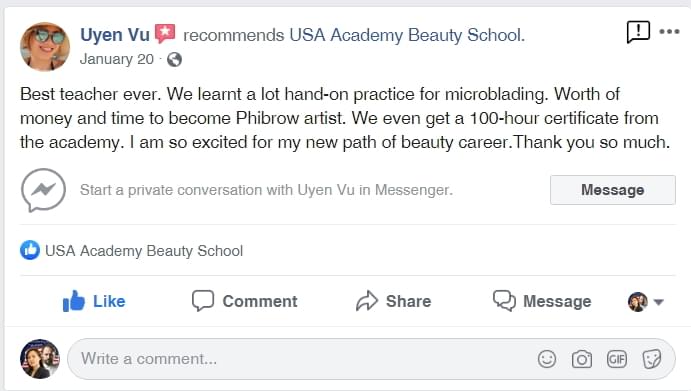
Task: Click the Share arrow icon
Action: tap(367, 301)
